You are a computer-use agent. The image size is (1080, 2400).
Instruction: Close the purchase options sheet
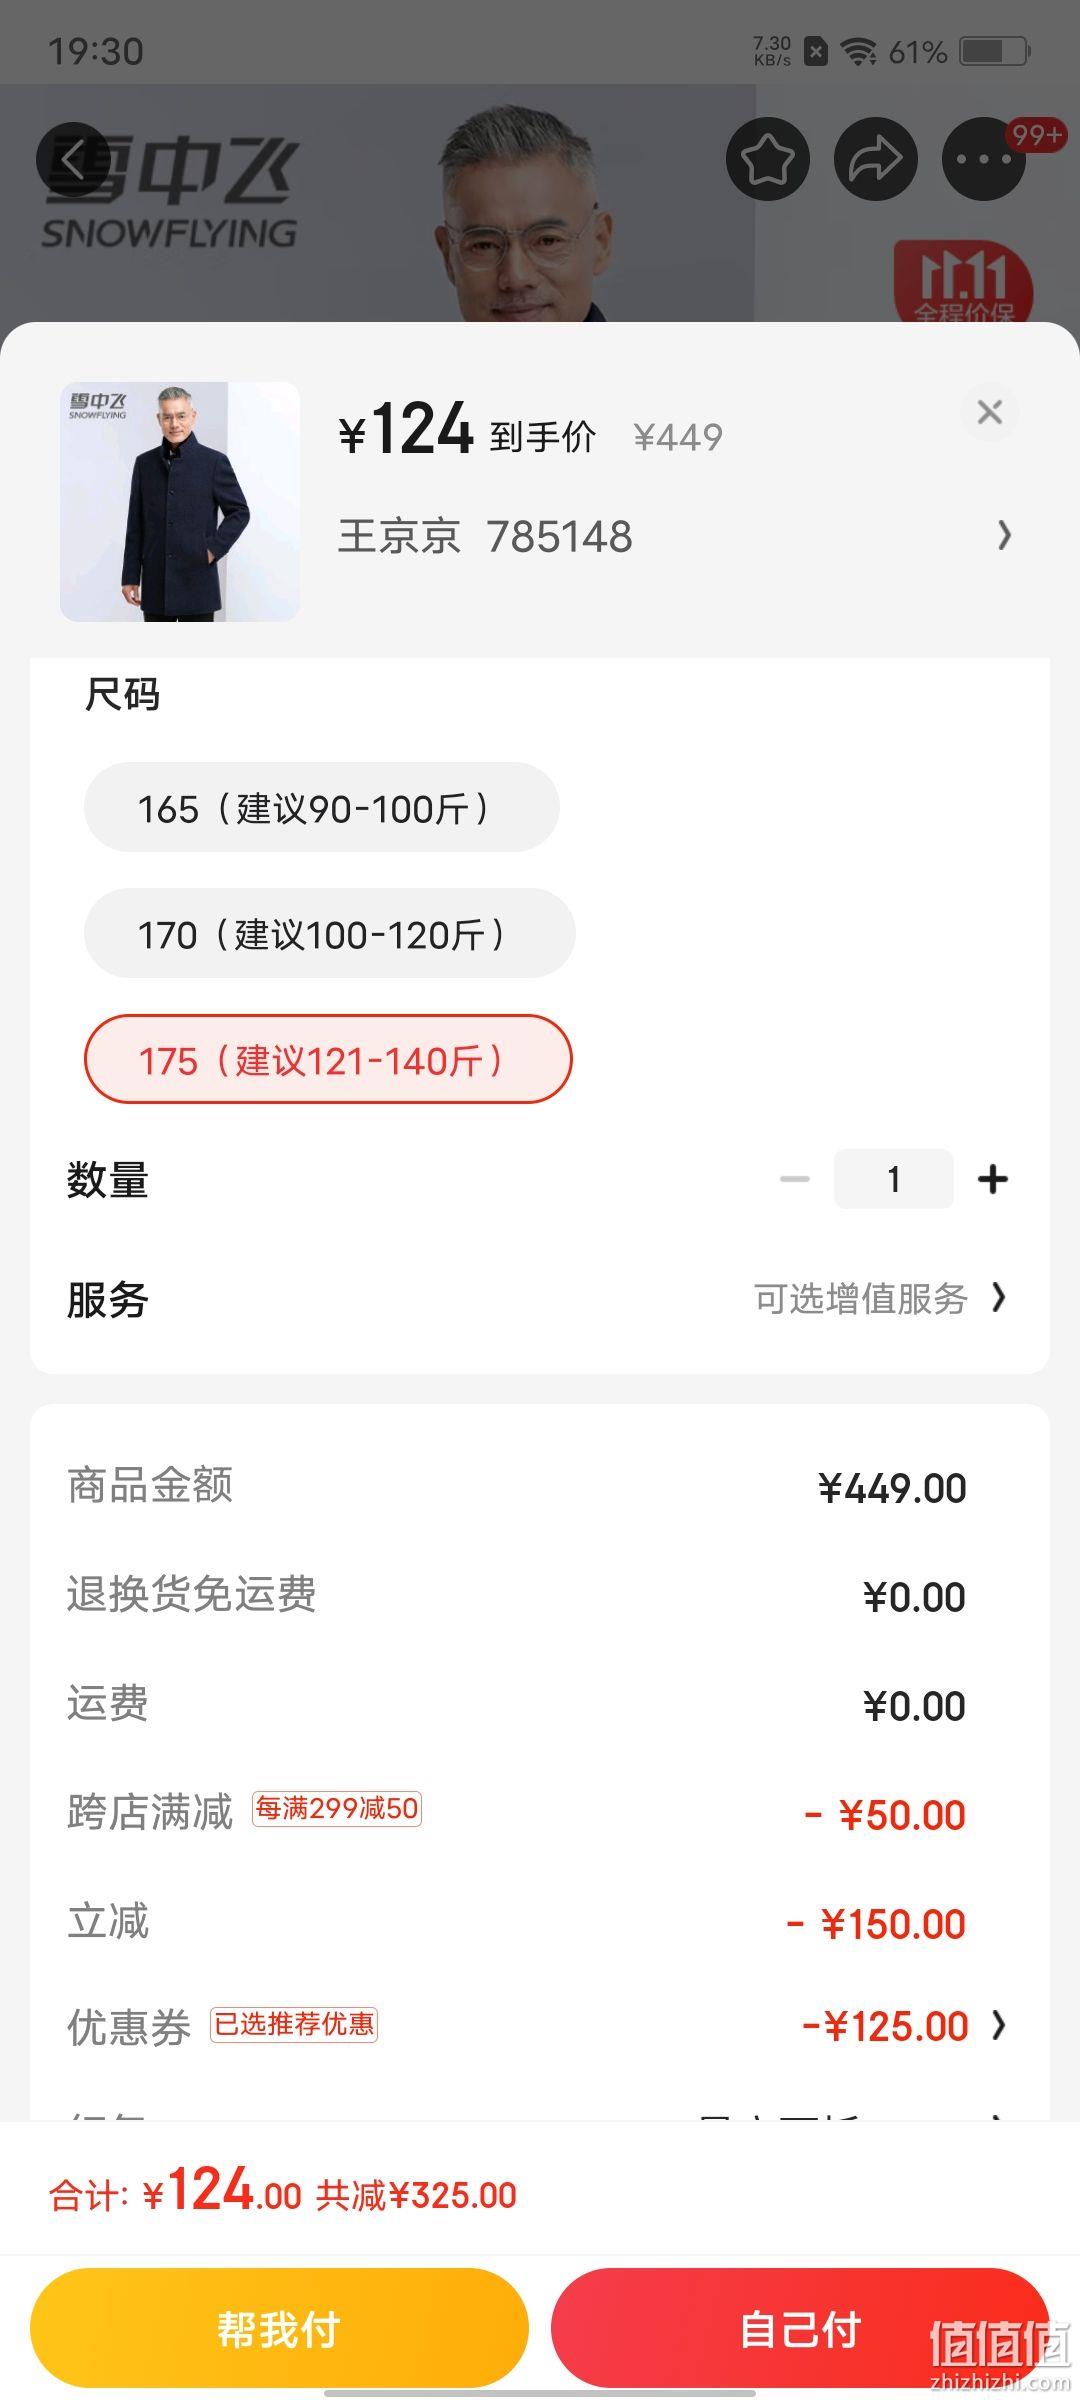coord(989,412)
